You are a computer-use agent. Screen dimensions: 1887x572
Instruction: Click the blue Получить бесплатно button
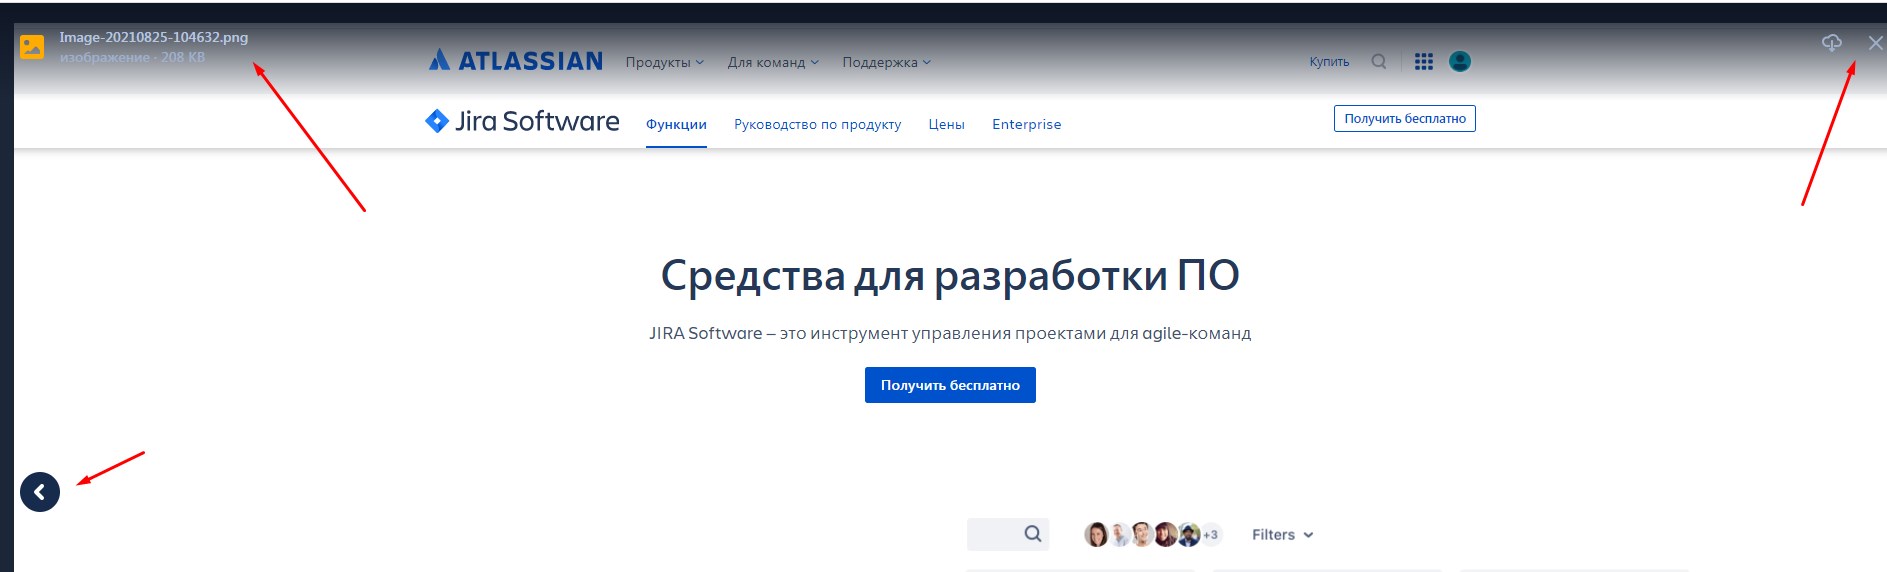coord(950,385)
